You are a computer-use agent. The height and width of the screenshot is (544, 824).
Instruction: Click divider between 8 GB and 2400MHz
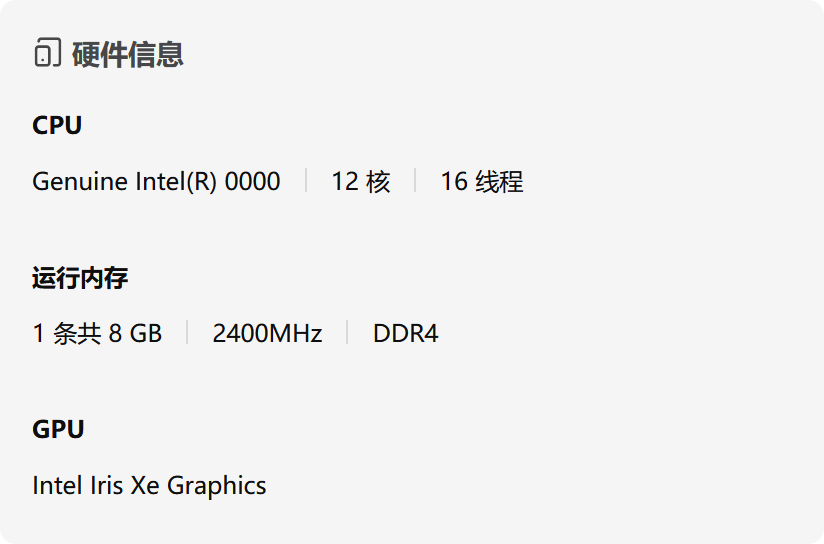coord(187,333)
